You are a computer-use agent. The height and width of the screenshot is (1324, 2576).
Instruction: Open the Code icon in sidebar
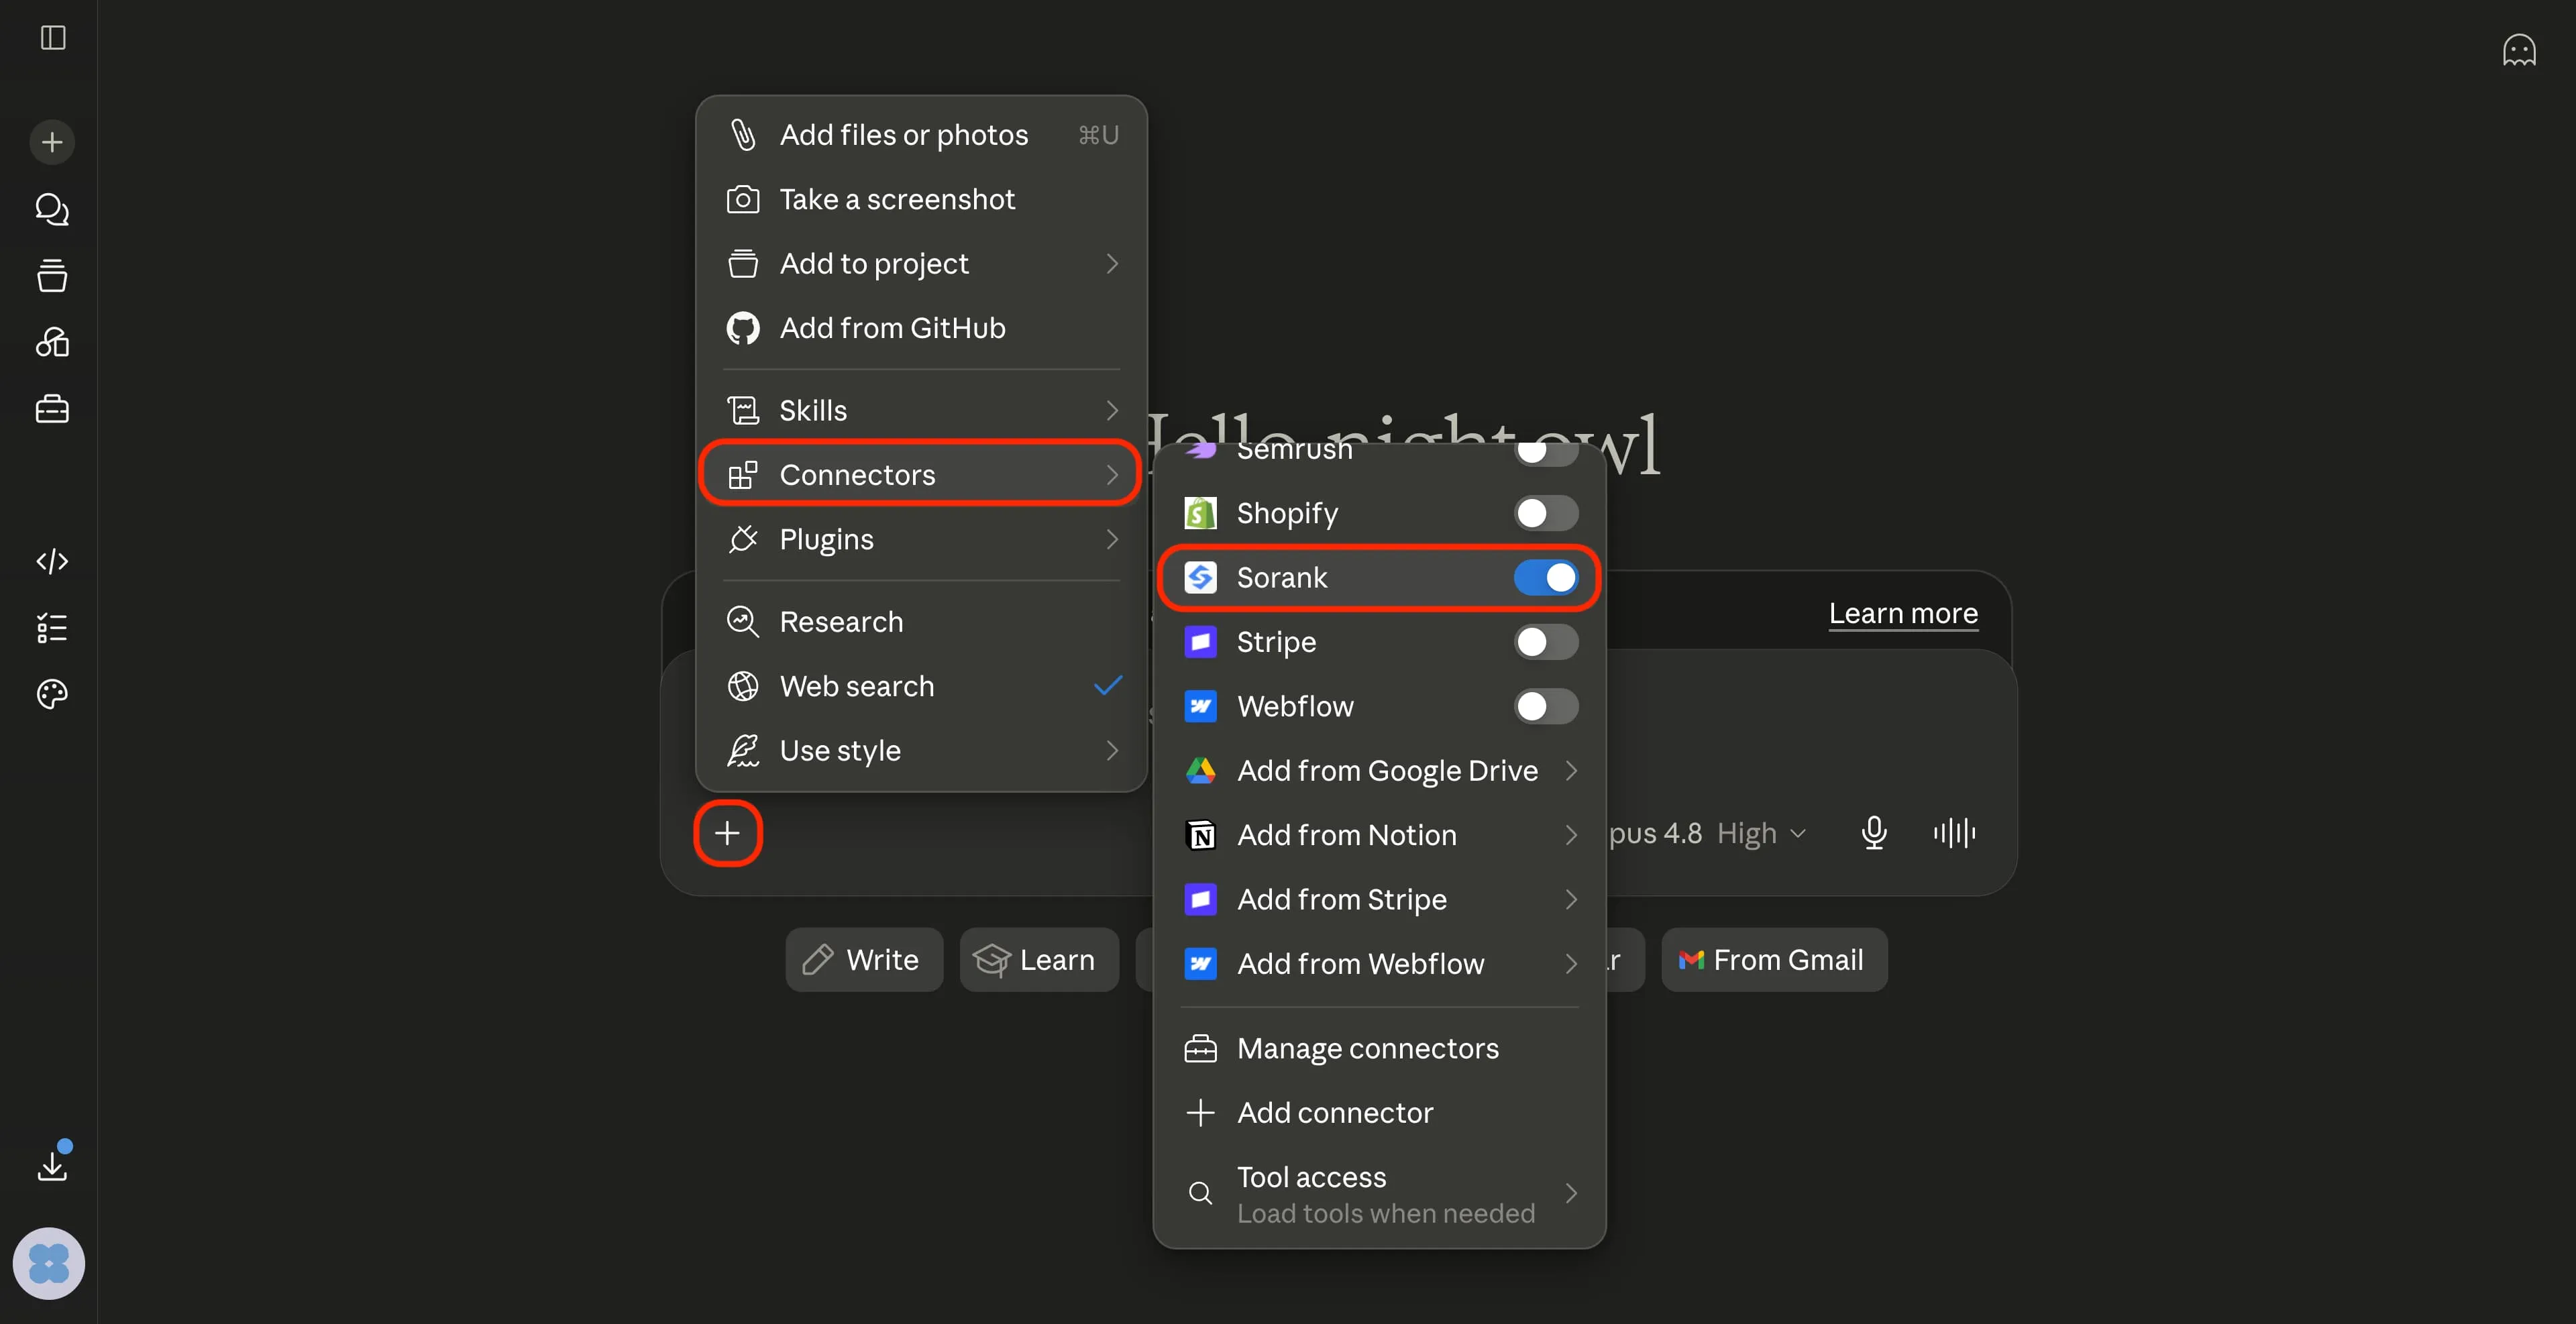click(52, 561)
